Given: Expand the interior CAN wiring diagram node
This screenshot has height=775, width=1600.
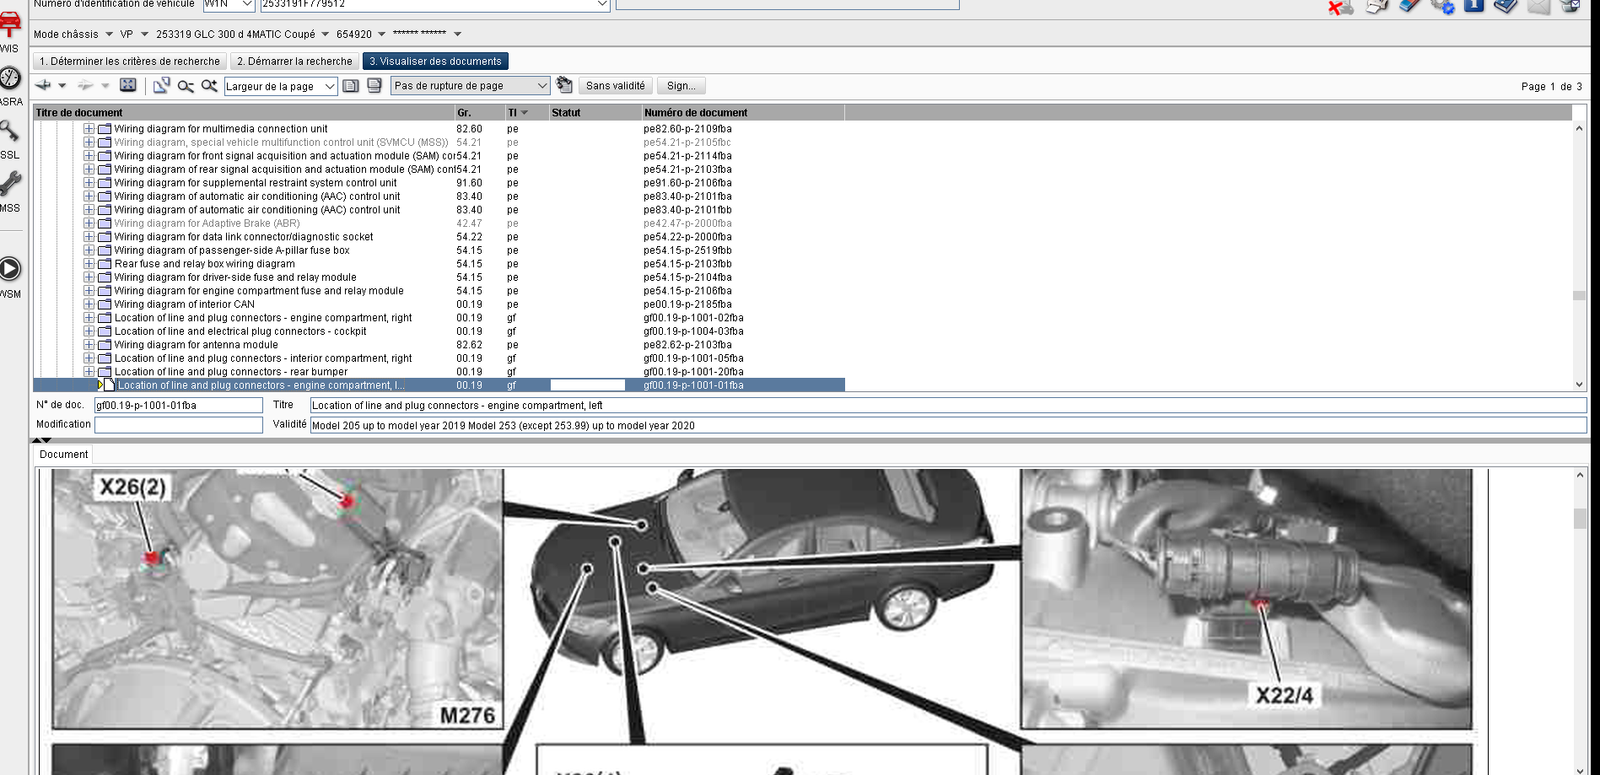Looking at the screenshot, I should click(x=89, y=304).
